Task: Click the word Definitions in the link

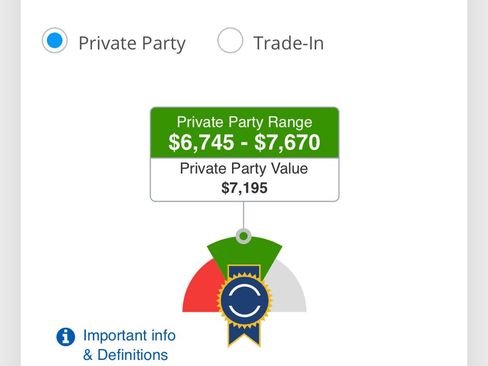Action: coord(132,355)
